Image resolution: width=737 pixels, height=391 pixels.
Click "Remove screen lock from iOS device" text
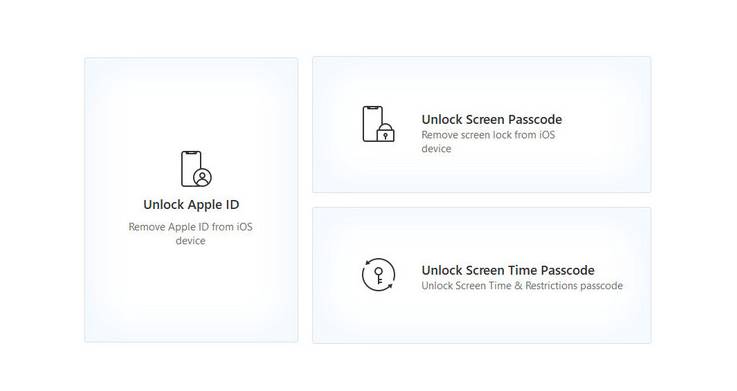click(x=488, y=141)
